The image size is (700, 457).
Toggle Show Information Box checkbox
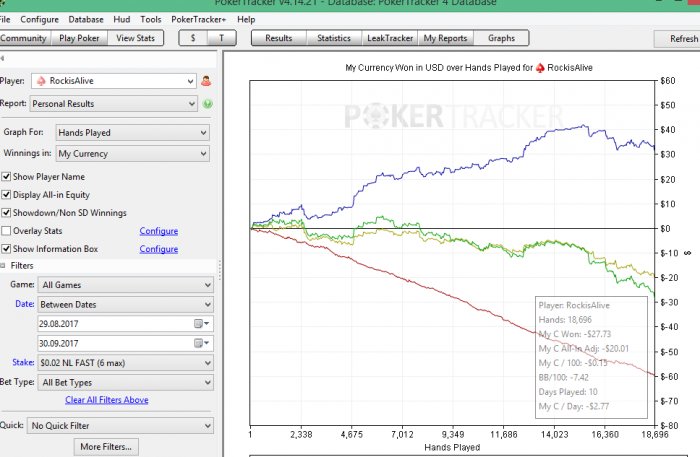(6, 249)
